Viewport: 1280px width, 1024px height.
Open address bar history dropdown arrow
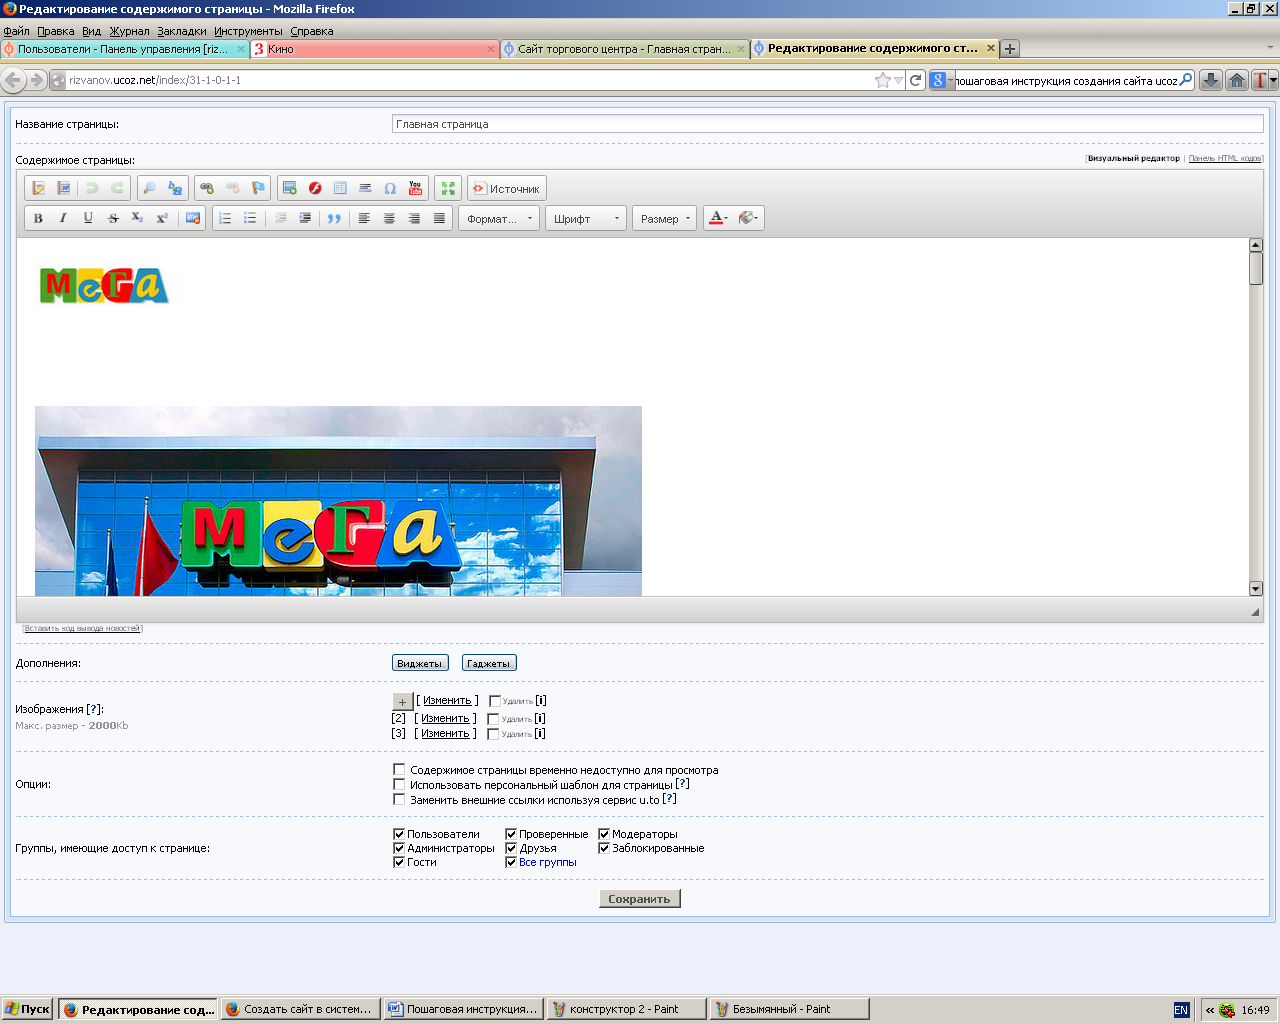[x=899, y=80]
